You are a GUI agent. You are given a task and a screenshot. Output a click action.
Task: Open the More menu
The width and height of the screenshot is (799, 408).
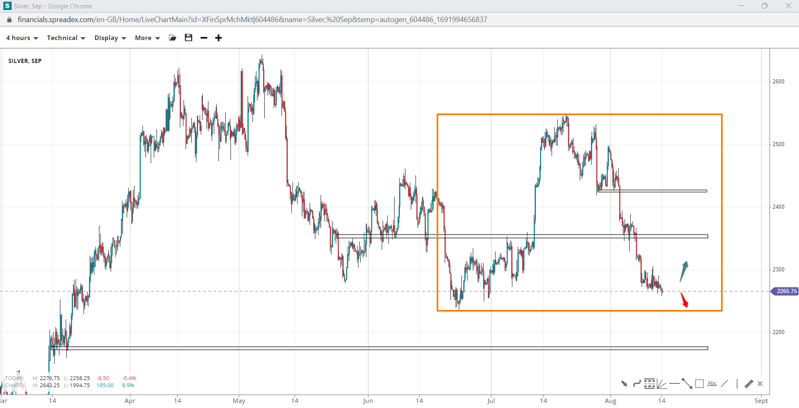147,38
